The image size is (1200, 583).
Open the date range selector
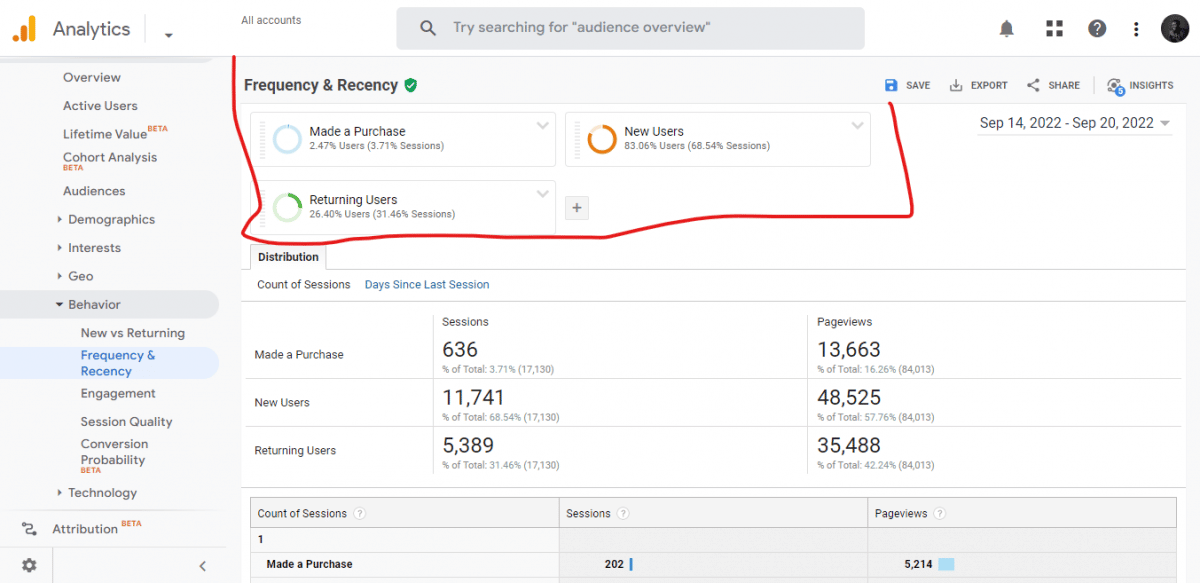pos(1074,121)
